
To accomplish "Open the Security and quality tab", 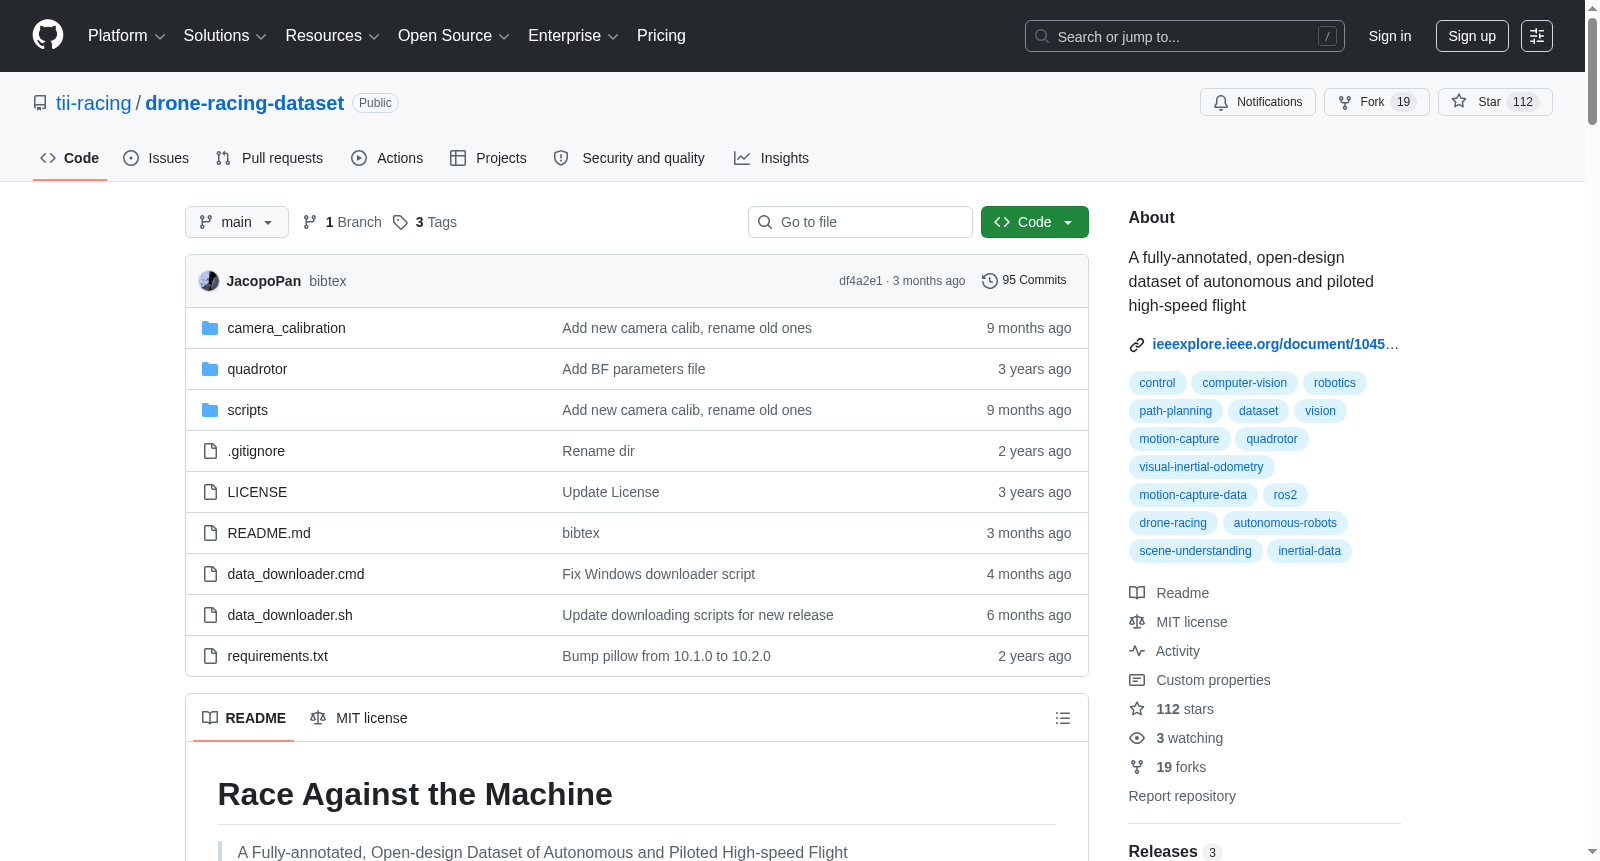I will pos(629,158).
